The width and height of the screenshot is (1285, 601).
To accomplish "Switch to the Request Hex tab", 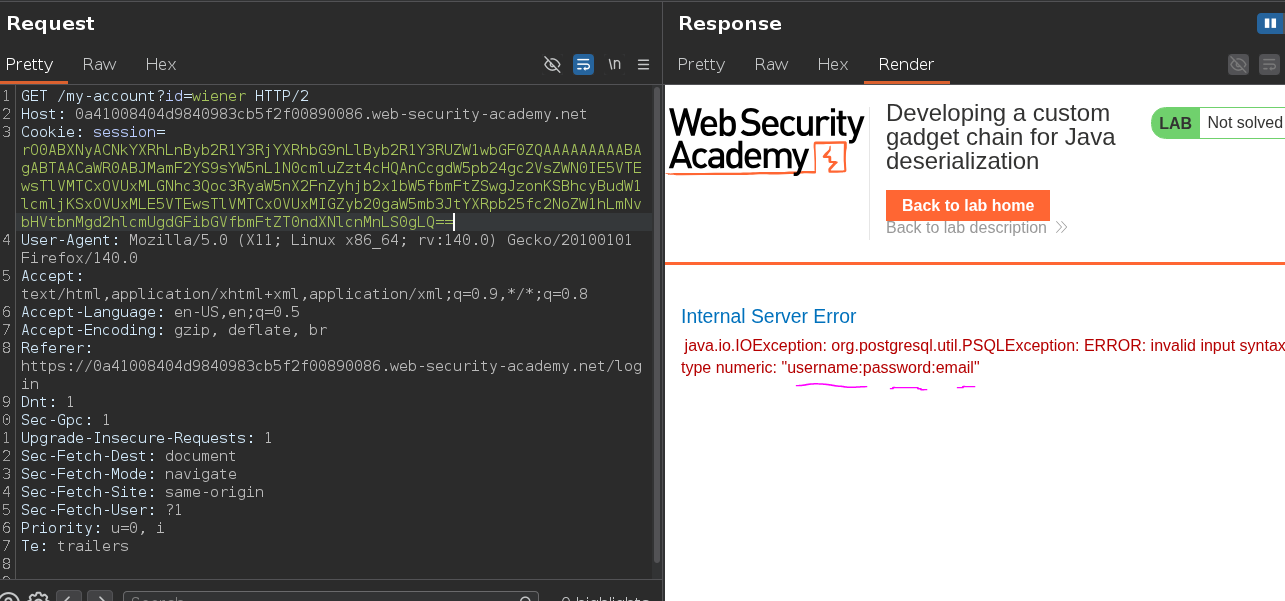I will pyautogui.click(x=160, y=64).
